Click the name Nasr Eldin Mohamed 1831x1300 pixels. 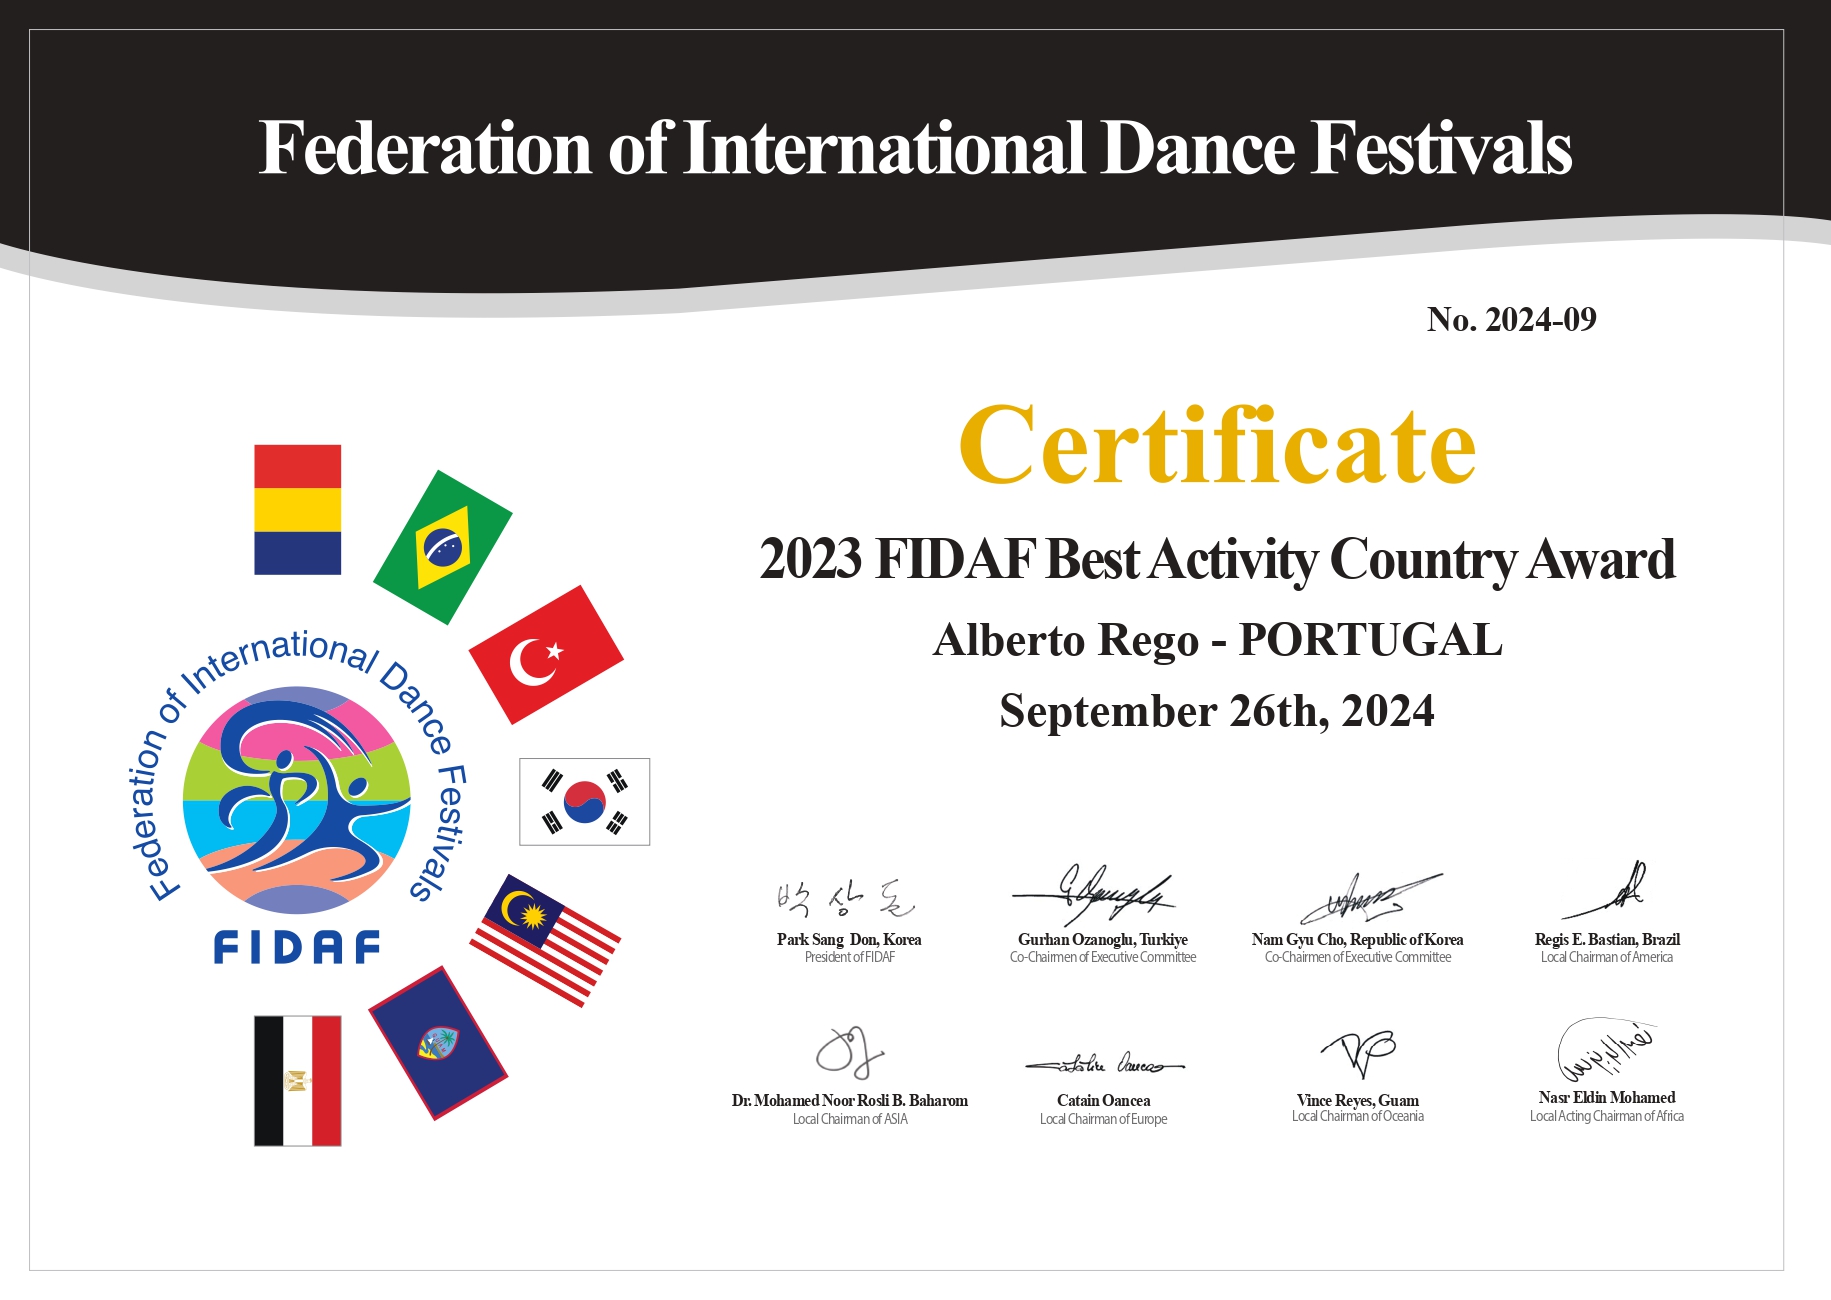click(x=1607, y=1097)
